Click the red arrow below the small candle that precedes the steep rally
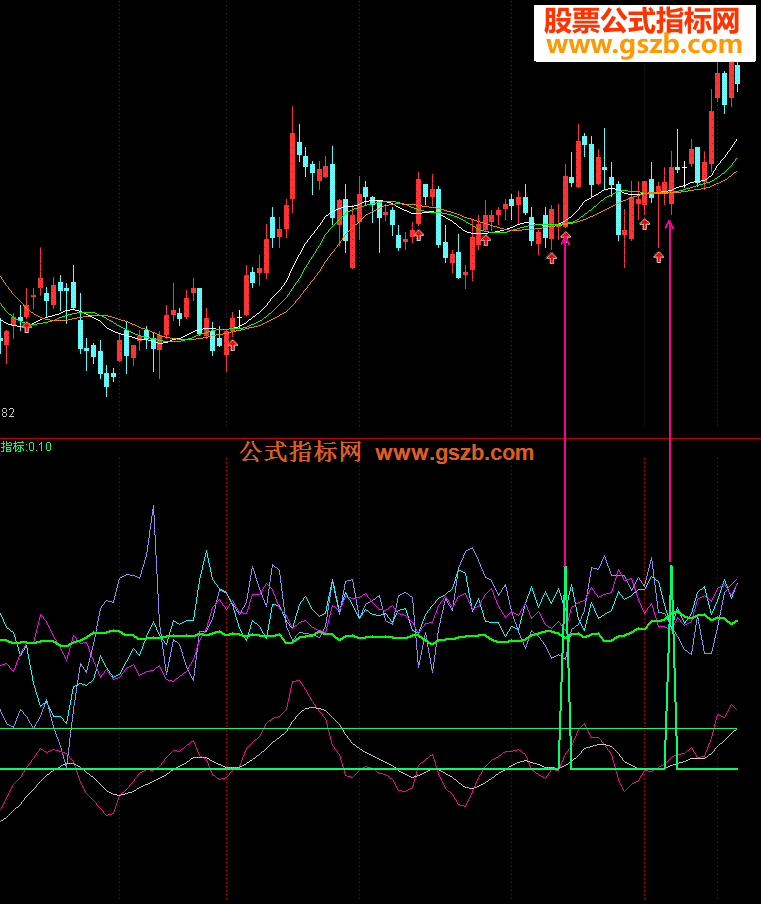The width and height of the screenshot is (761, 904). coord(232,345)
